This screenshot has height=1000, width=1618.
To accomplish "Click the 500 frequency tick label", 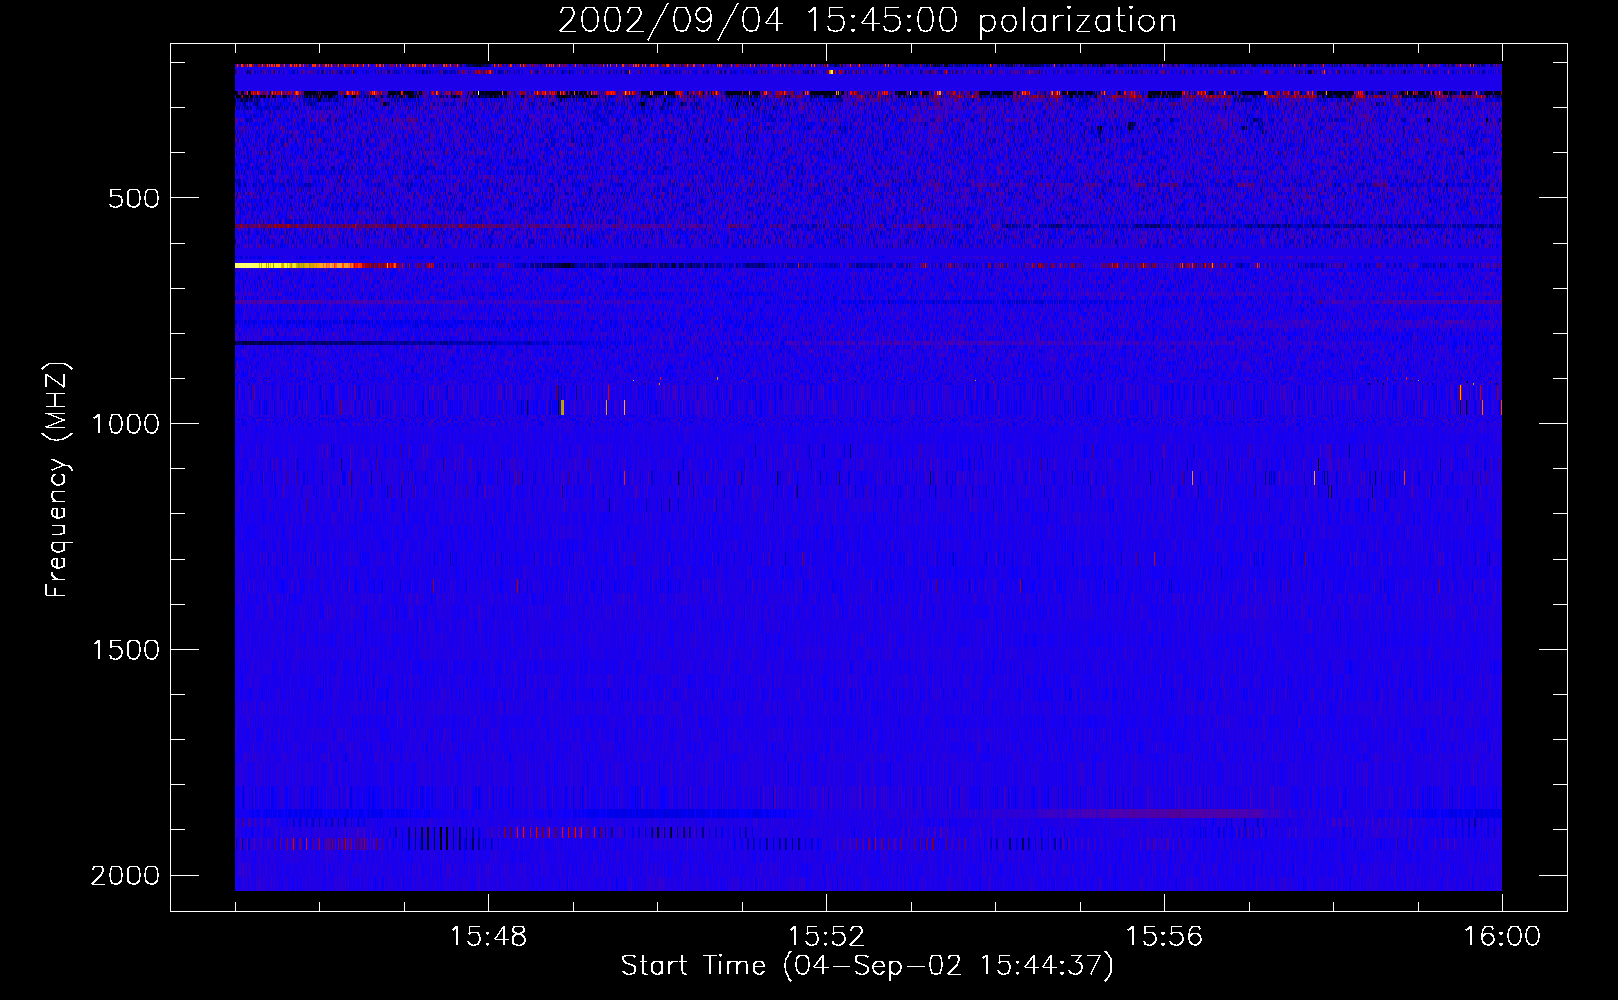I will [x=134, y=198].
